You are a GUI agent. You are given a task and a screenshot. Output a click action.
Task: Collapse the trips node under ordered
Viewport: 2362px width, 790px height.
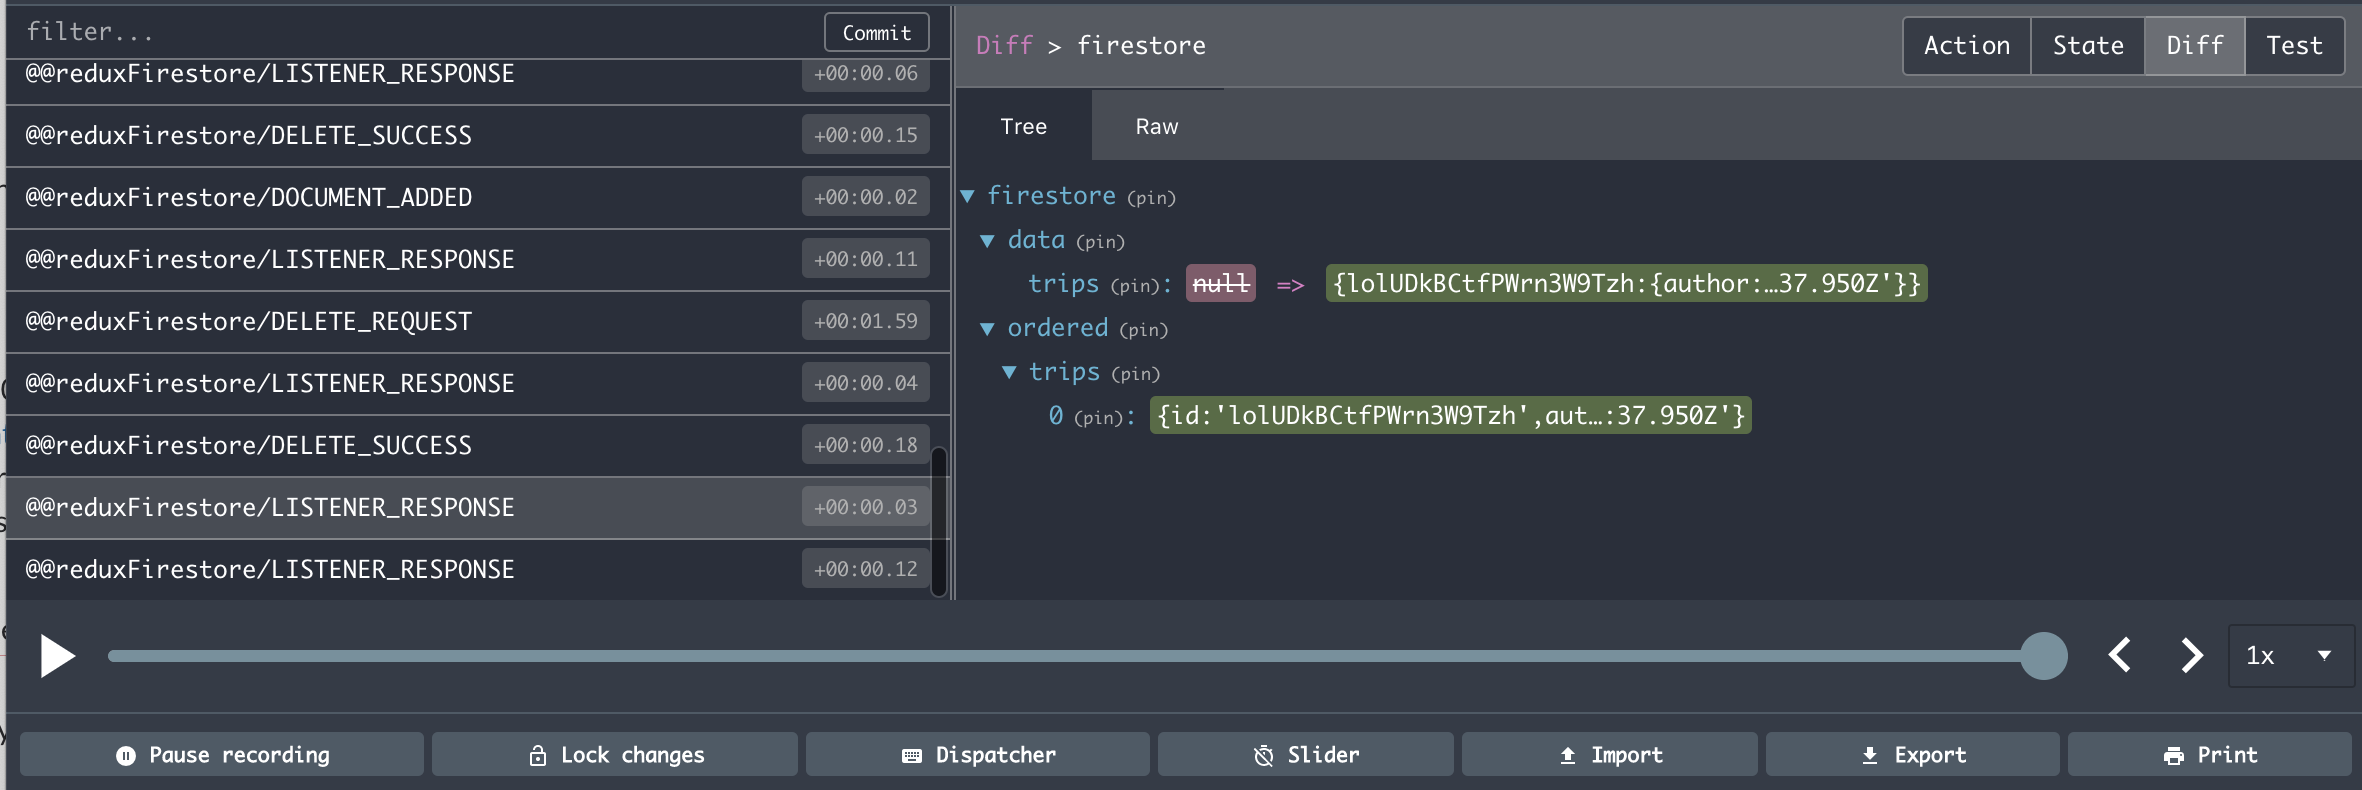pos(1009,372)
